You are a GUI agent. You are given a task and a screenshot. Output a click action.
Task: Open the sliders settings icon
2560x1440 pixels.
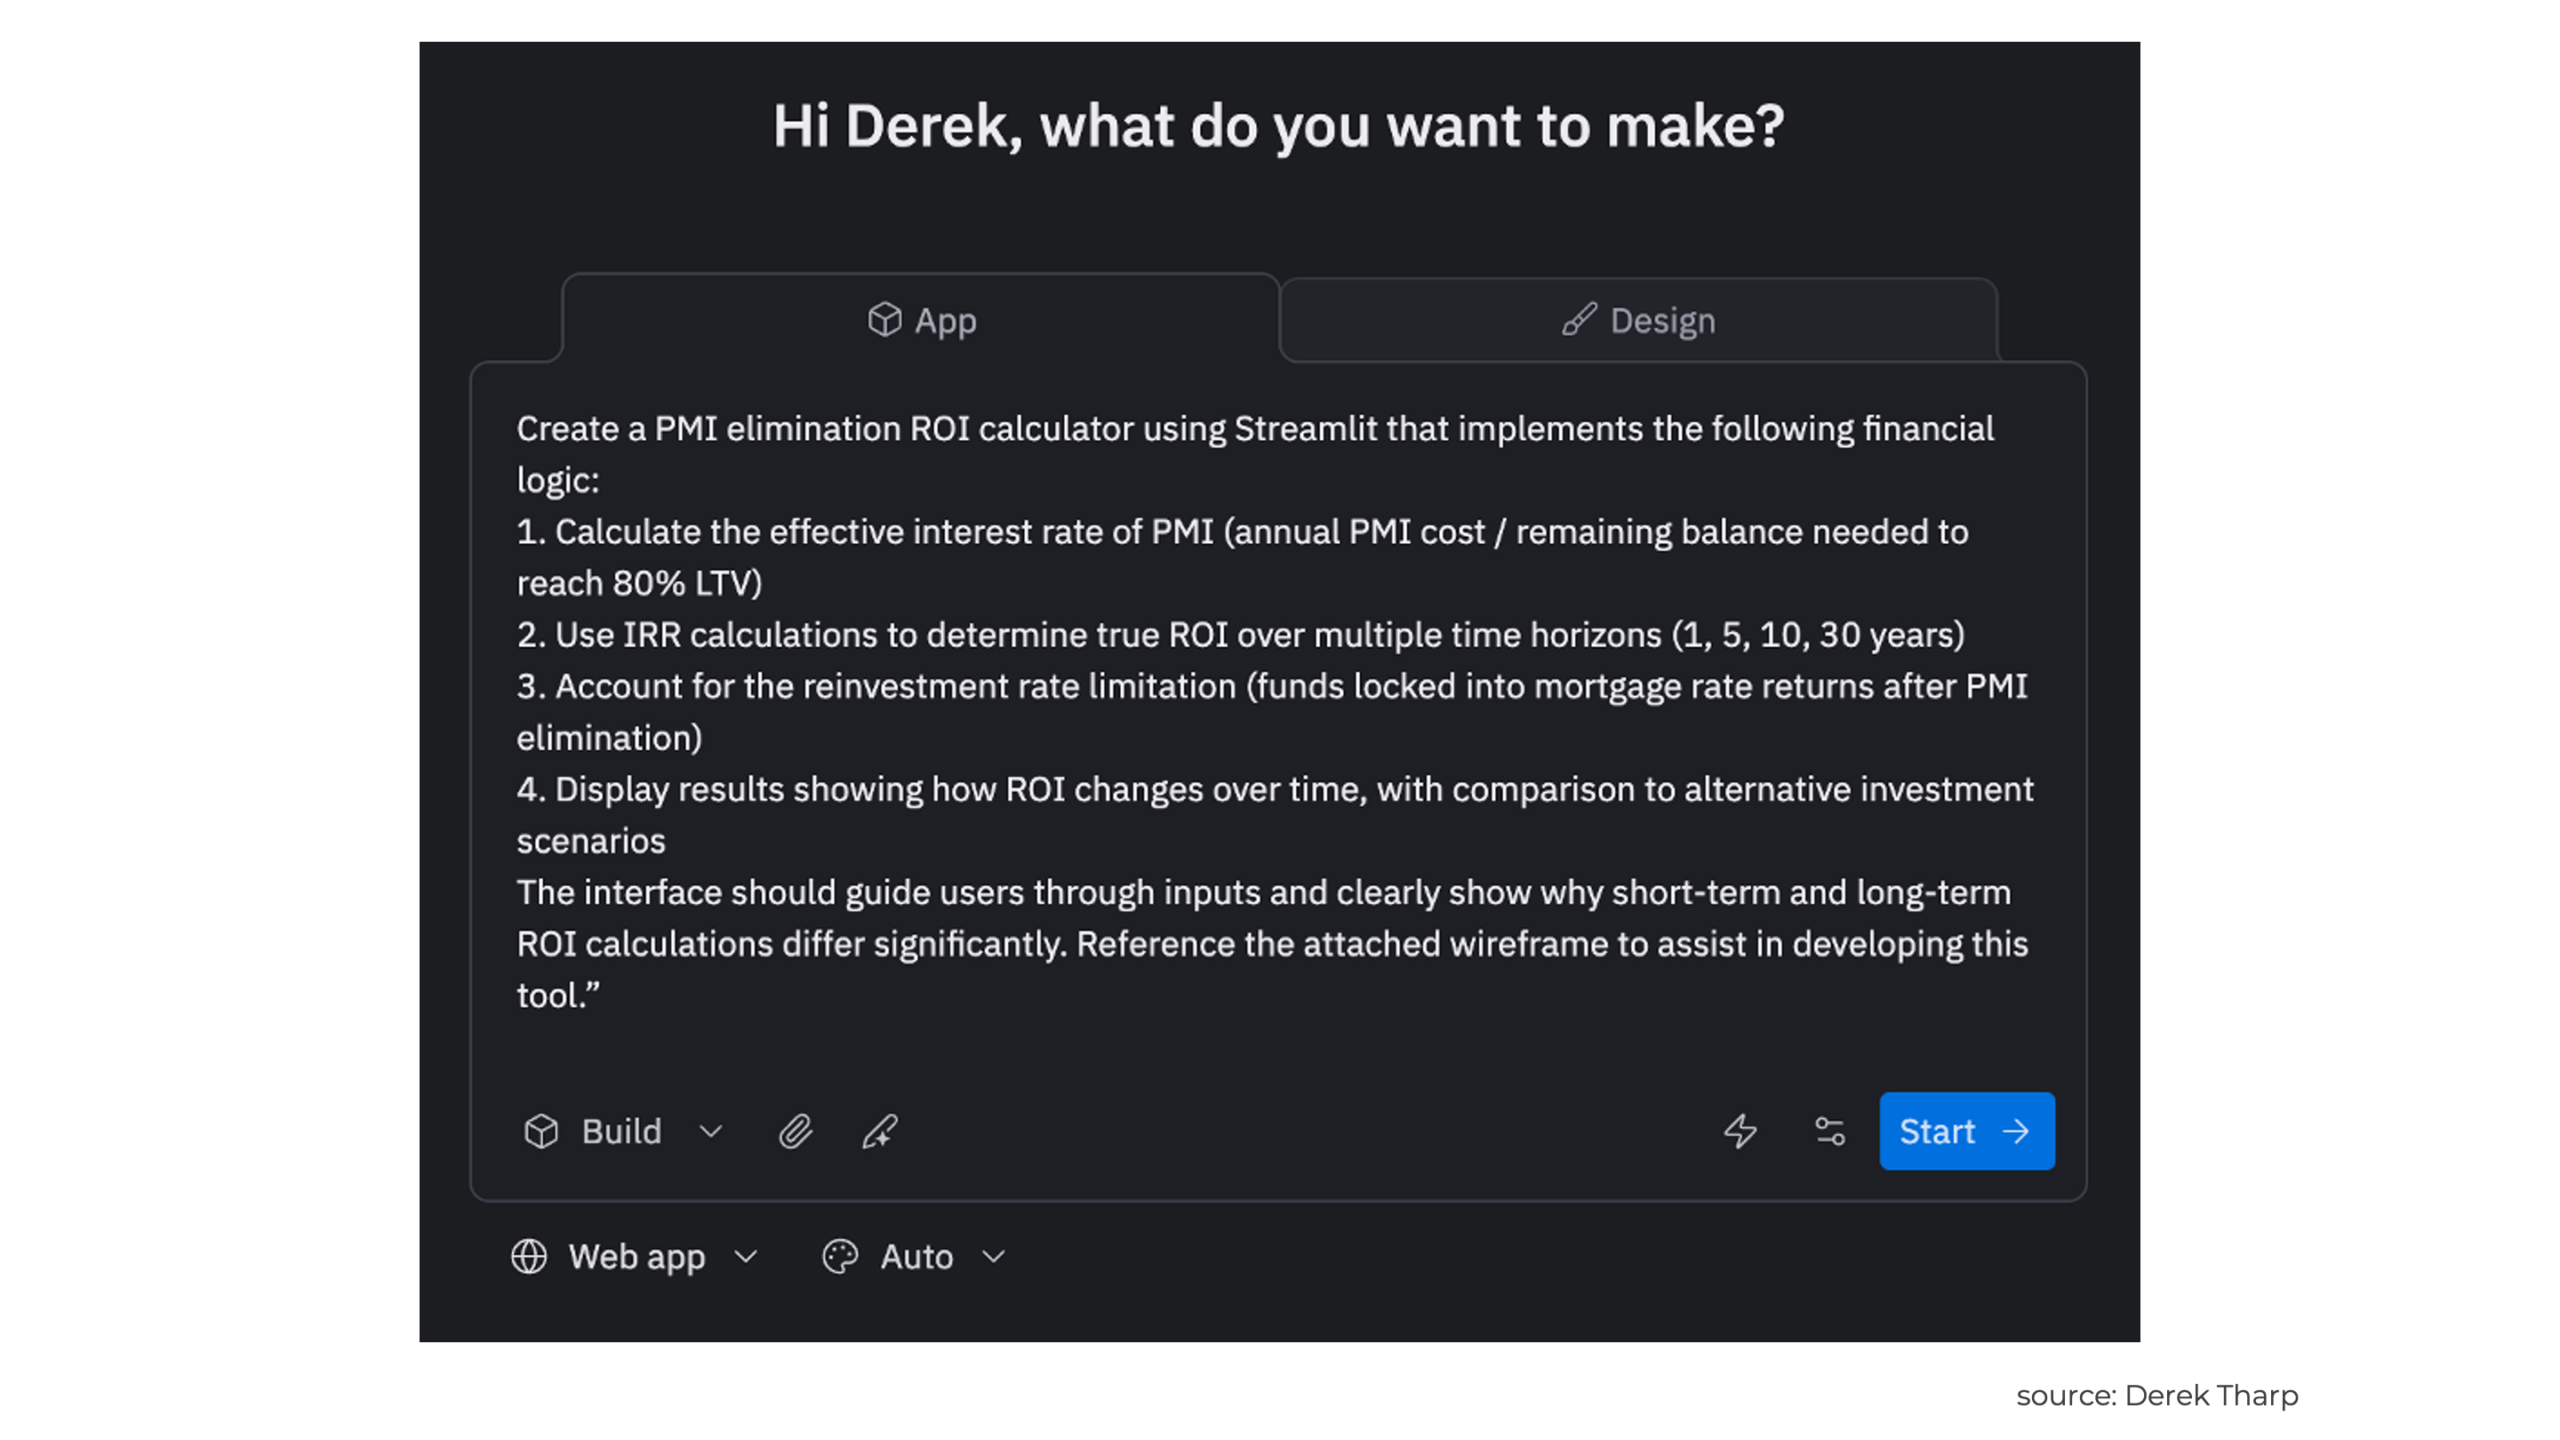click(1829, 1131)
